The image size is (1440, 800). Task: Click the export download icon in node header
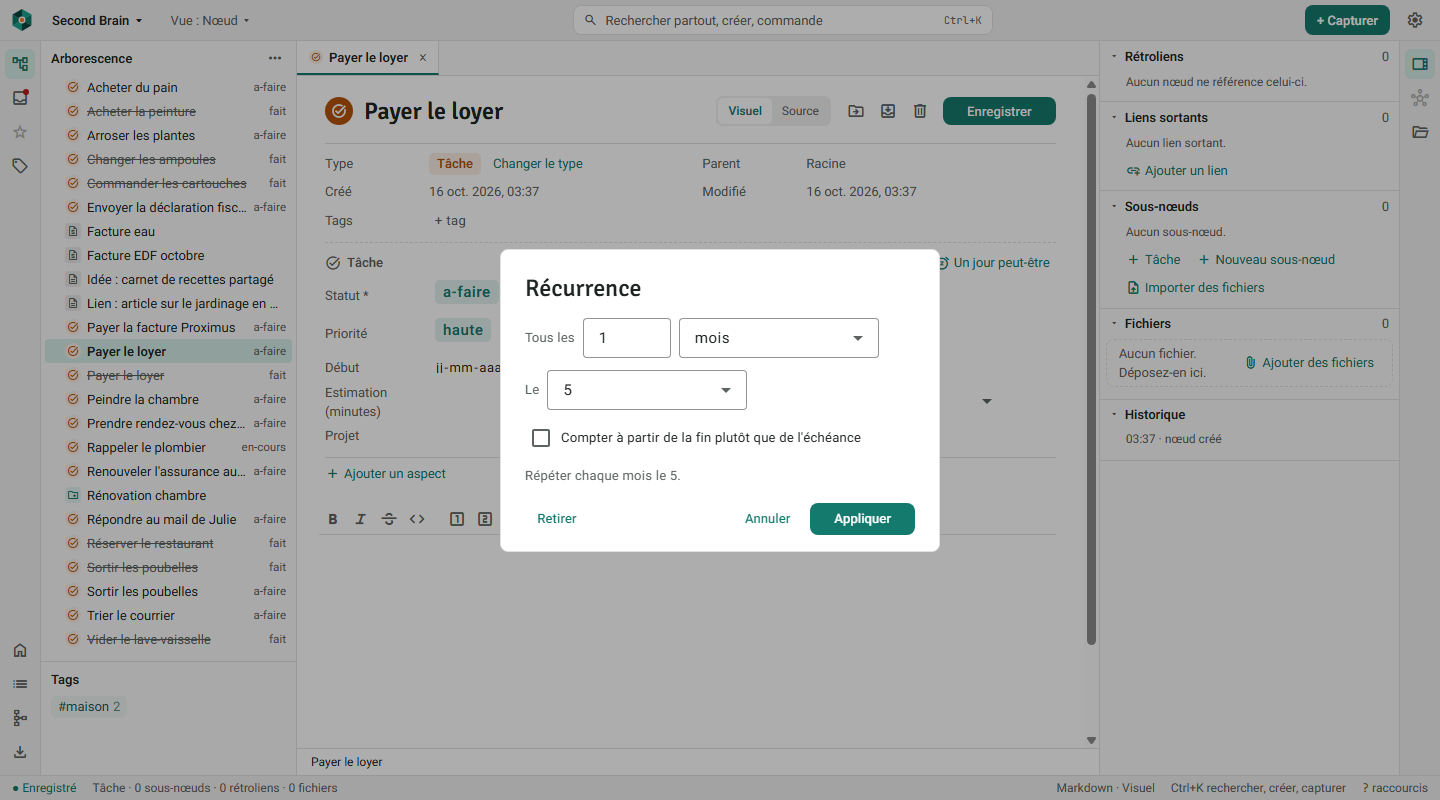coord(888,111)
